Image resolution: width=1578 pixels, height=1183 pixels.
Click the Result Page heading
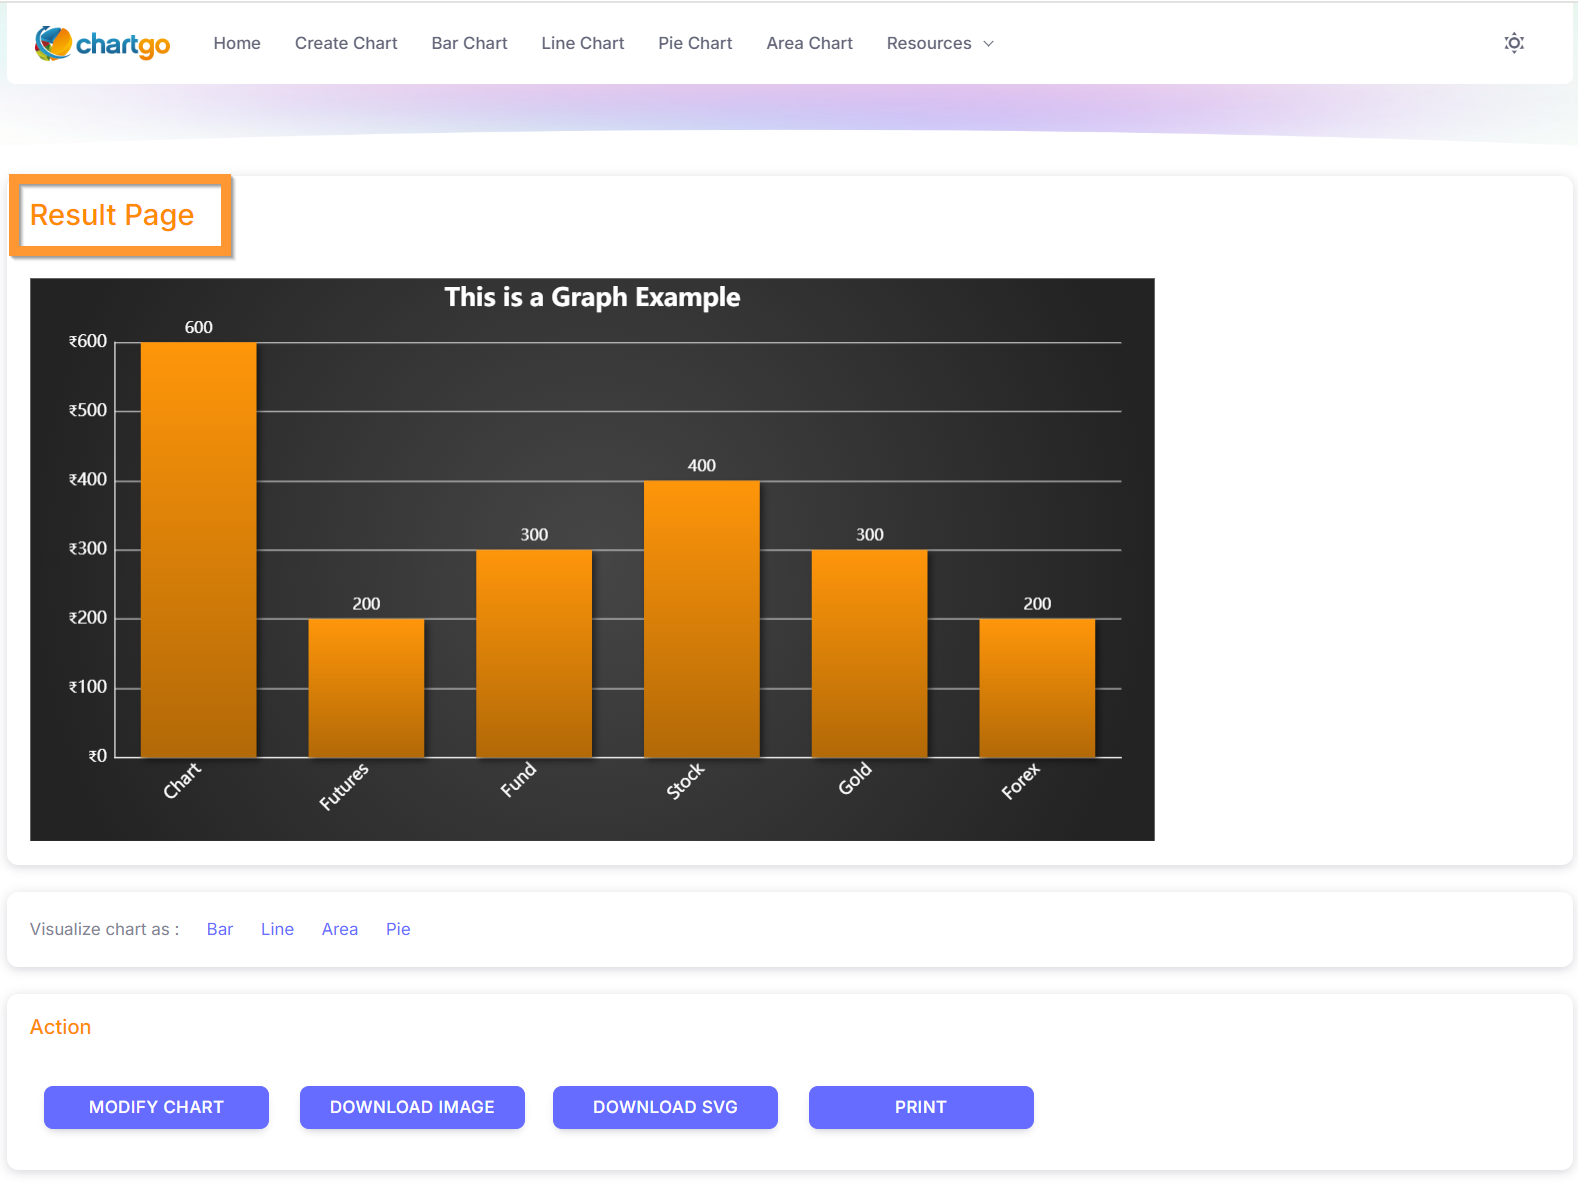click(112, 215)
